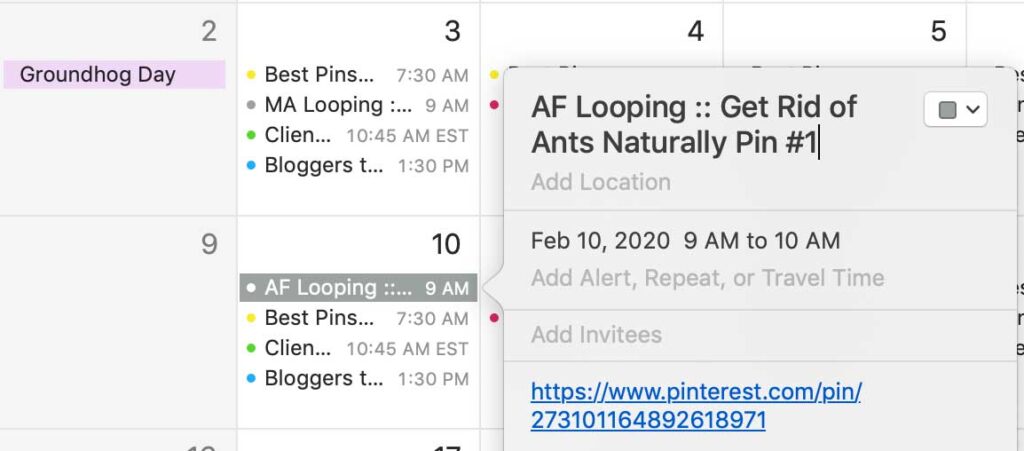Screen dimensions: 1024x451
Task: Click the gray calendar color swatch
Action: pos(947,110)
